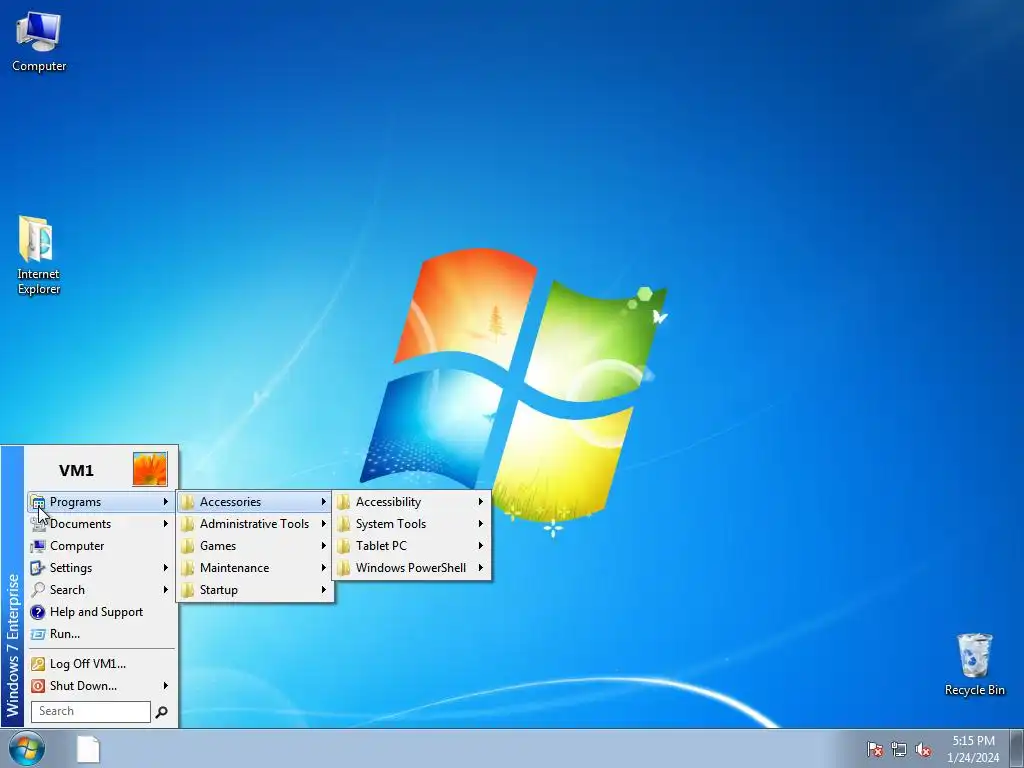Viewport: 1024px width, 768px height.
Task: Click the VM1 user picture thumbnail
Action: pos(150,469)
